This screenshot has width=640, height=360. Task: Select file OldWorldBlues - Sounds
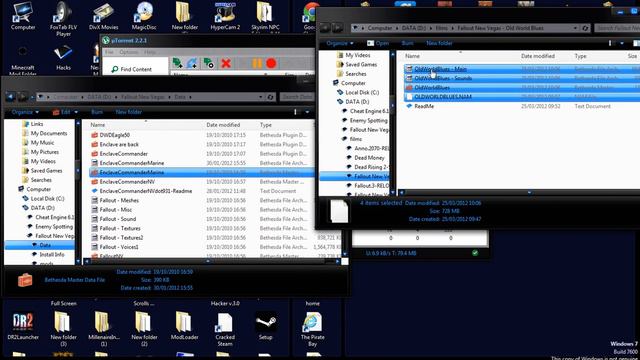click(x=443, y=78)
